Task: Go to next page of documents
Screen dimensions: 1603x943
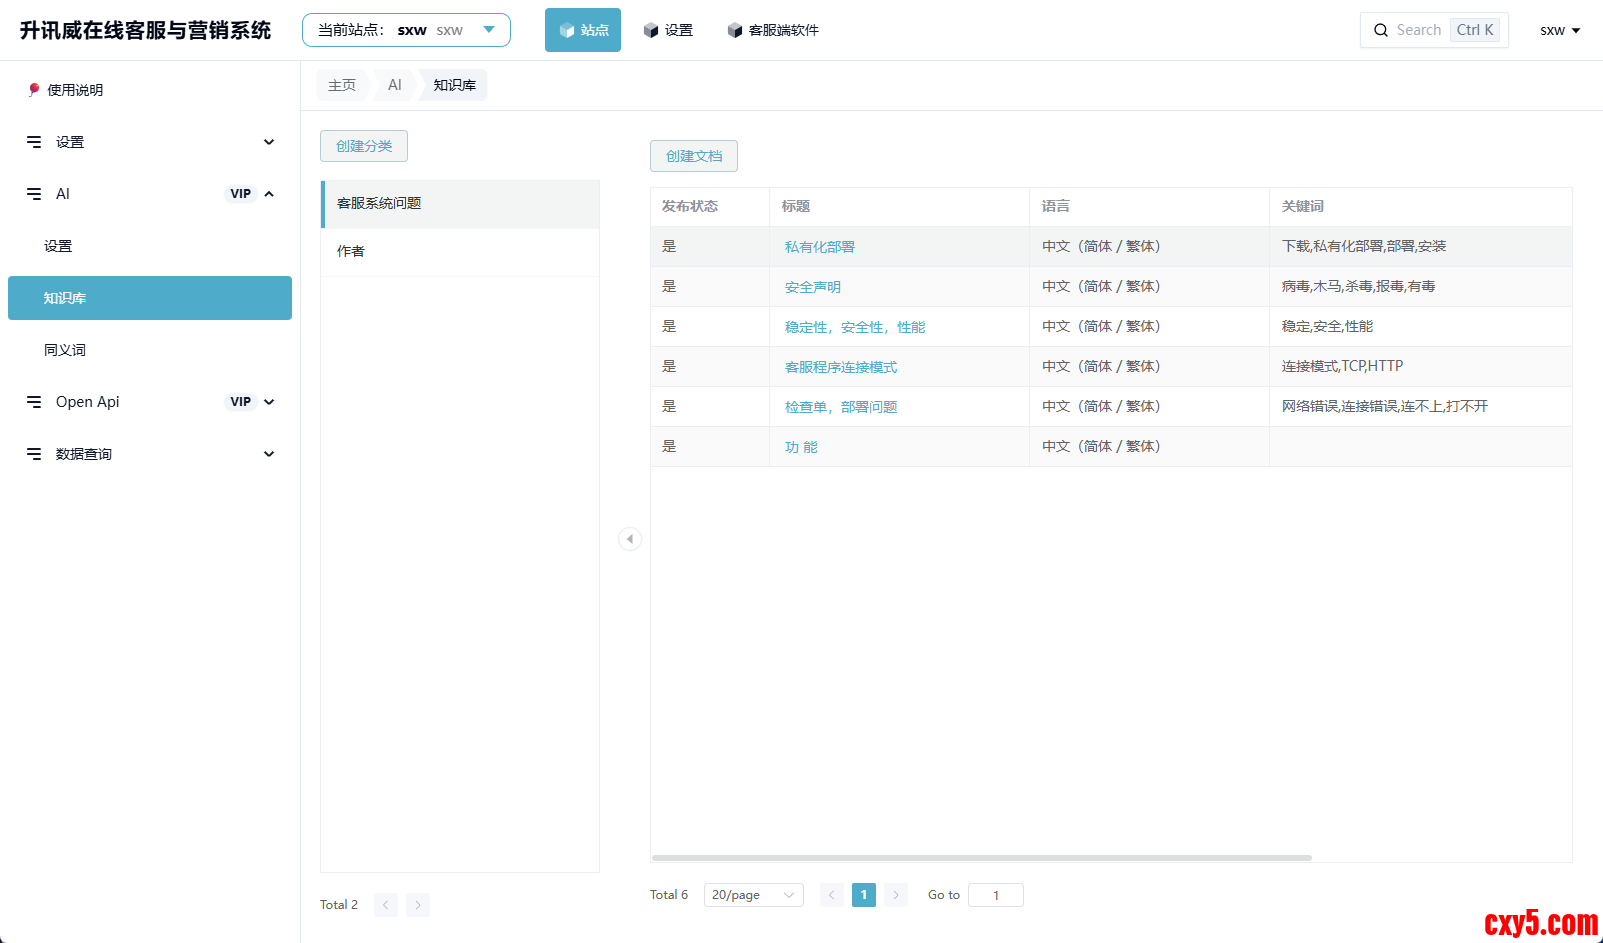Action: pyautogui.click(x=896, y=895)
